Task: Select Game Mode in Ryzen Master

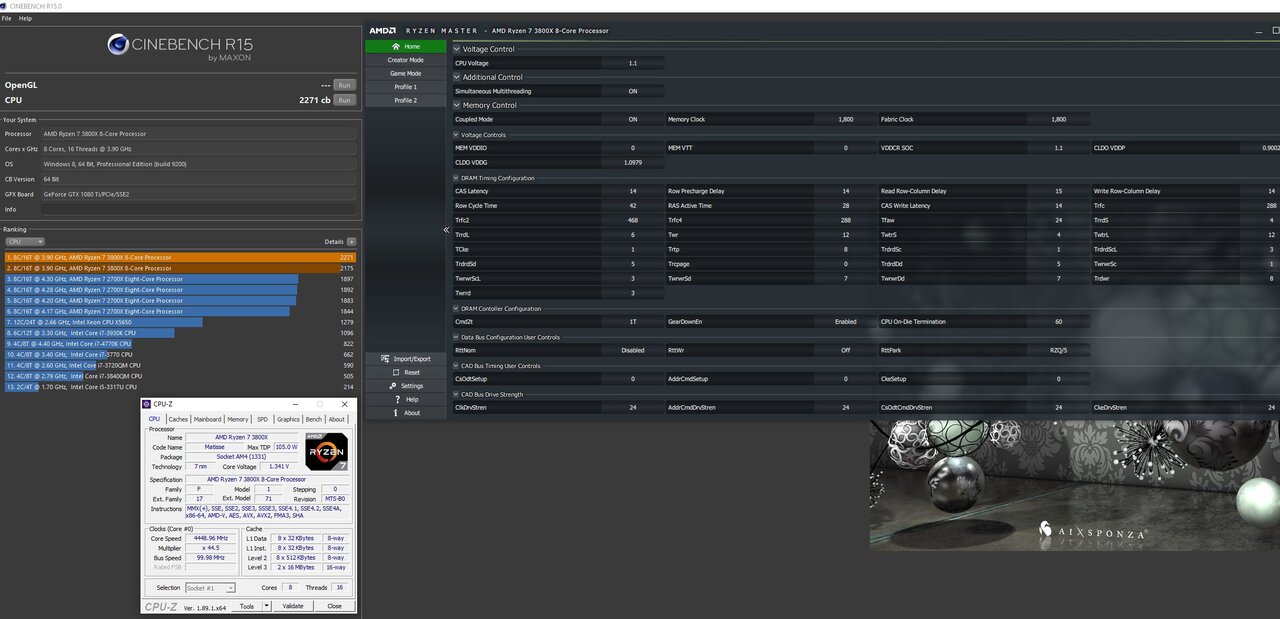Action: point(405,73)
